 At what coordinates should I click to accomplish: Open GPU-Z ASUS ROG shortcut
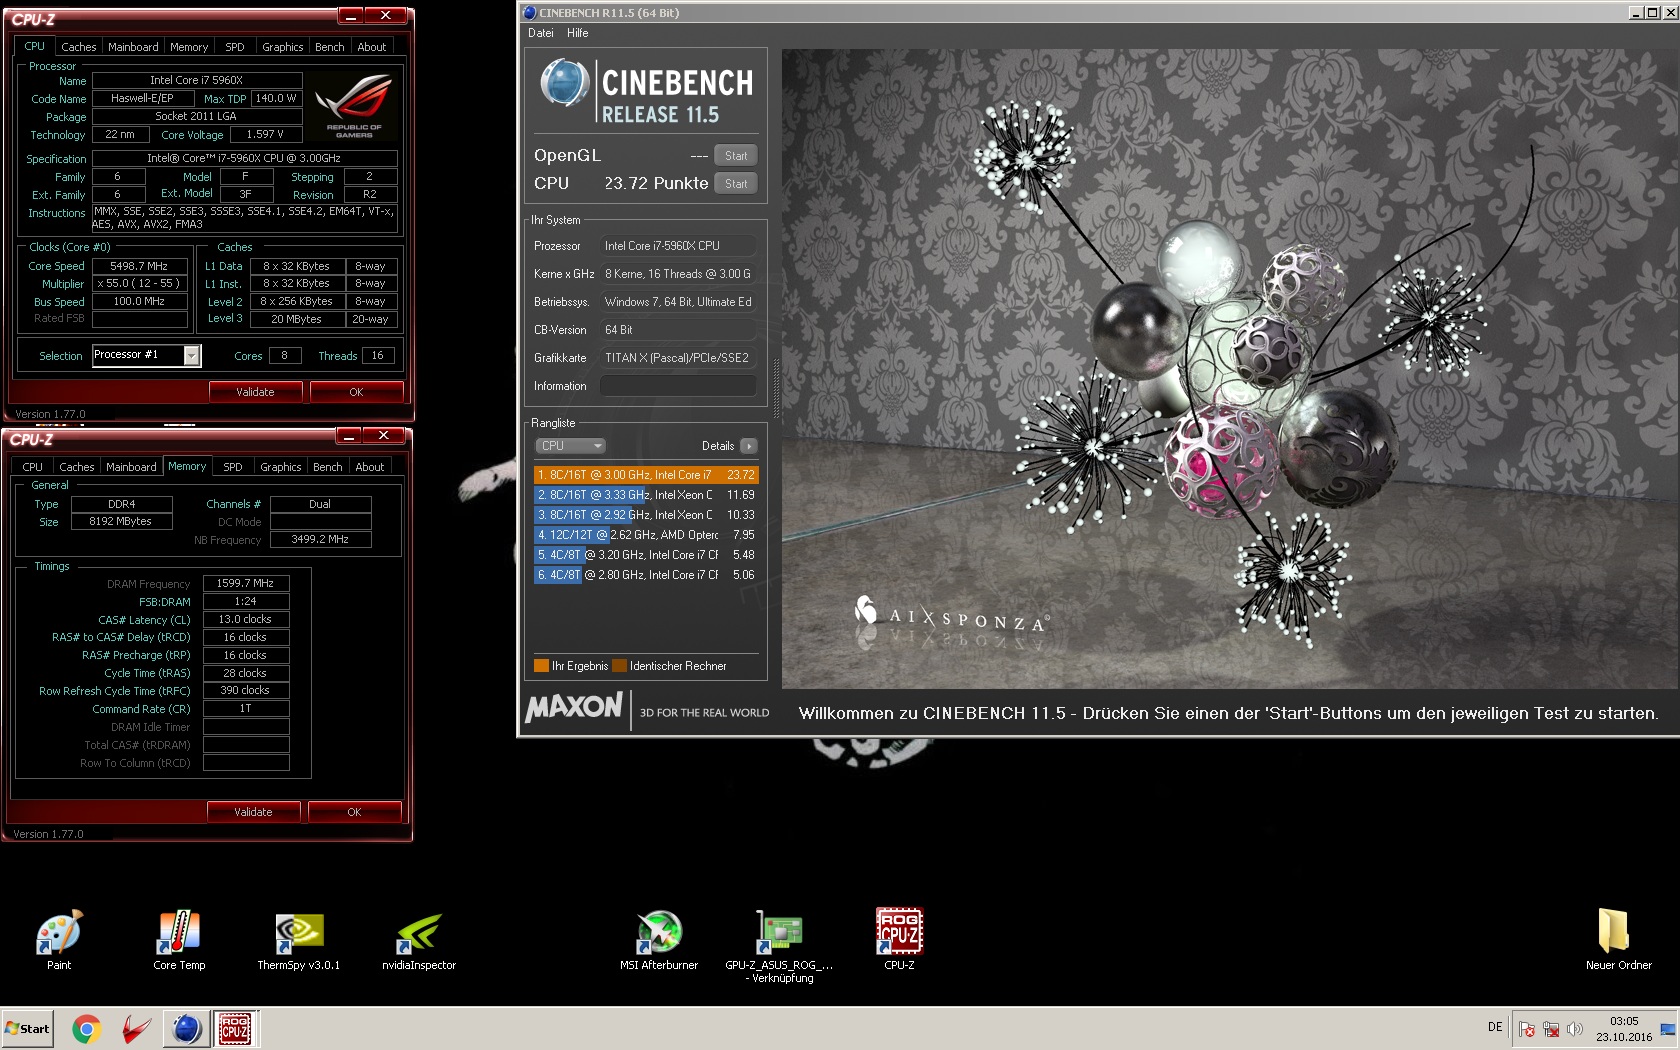pyautogui.click(x=779, y=946)
